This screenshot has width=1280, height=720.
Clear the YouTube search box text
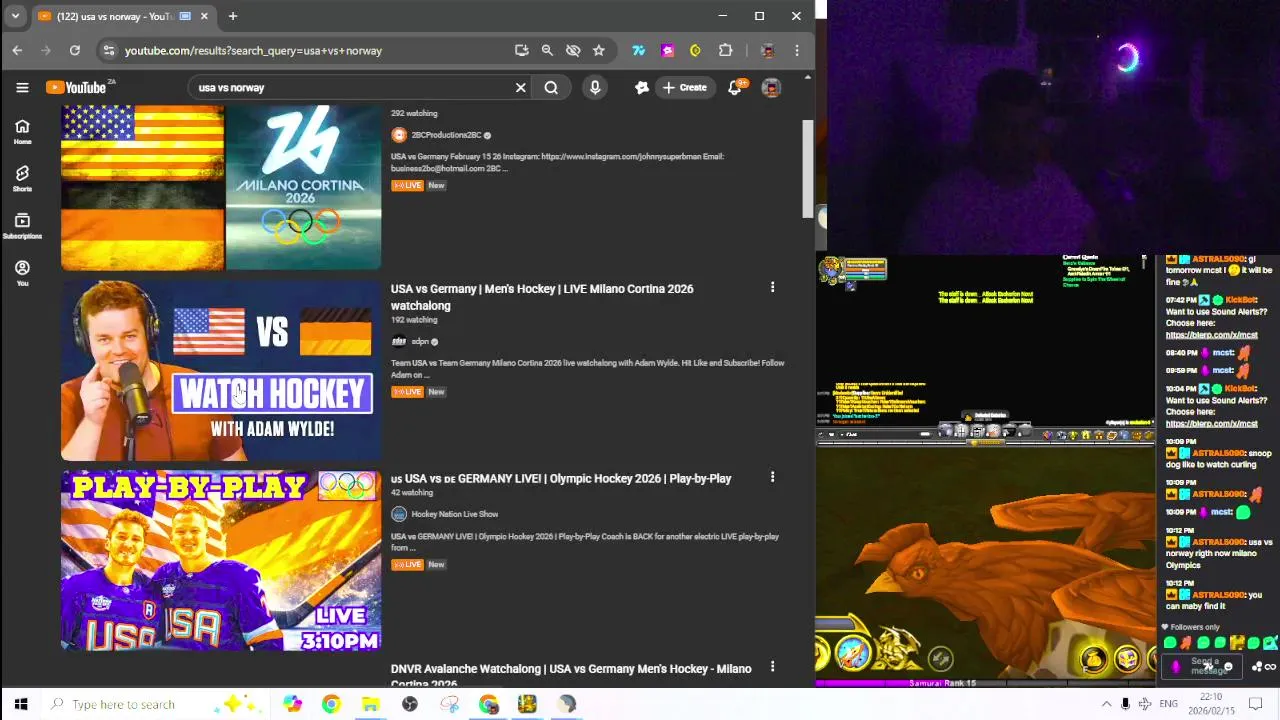pos(520,87)
